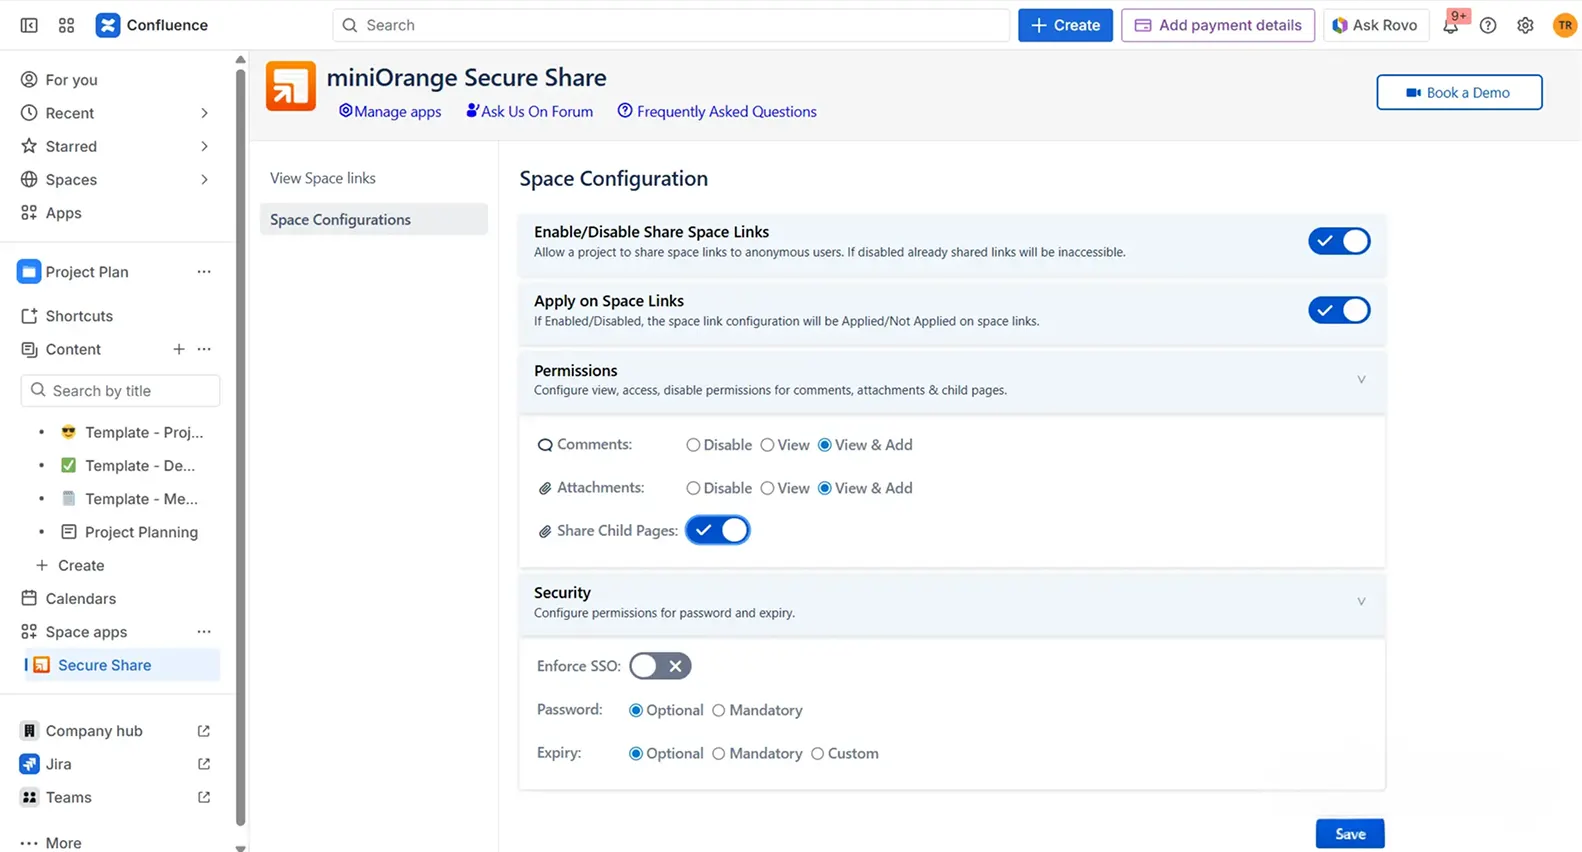Open Content more actions ellipsis
Viewport: 1582px width, 852px height.
[x=204, y=349]
